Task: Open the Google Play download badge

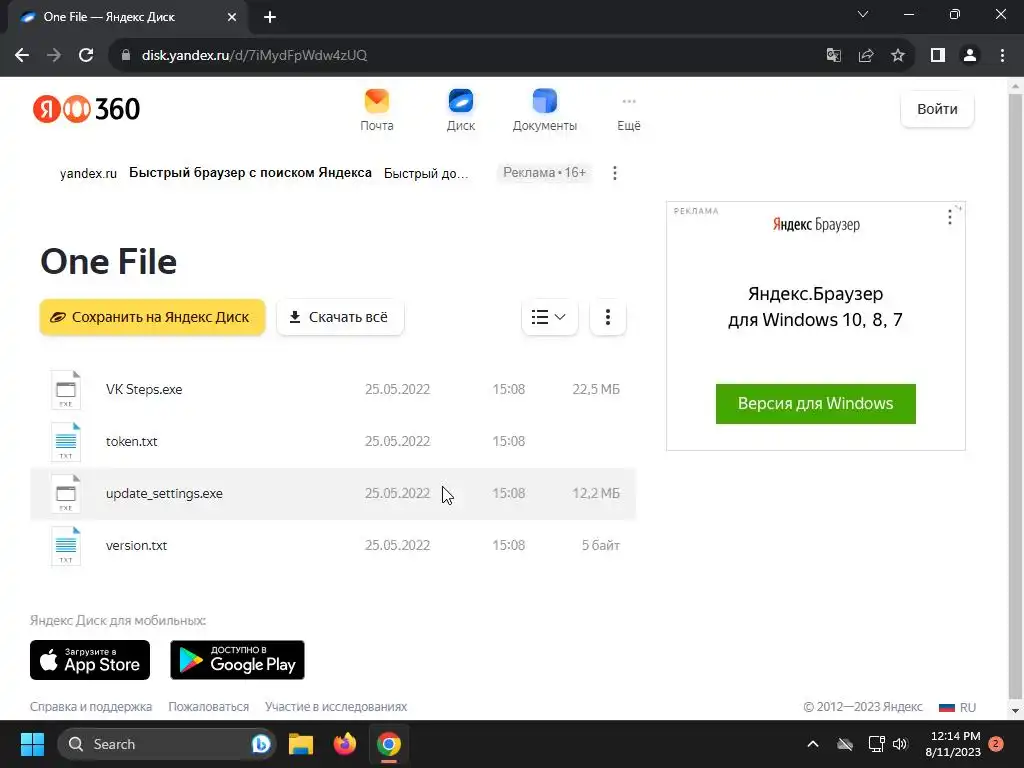Action: (x=237, y=660)
